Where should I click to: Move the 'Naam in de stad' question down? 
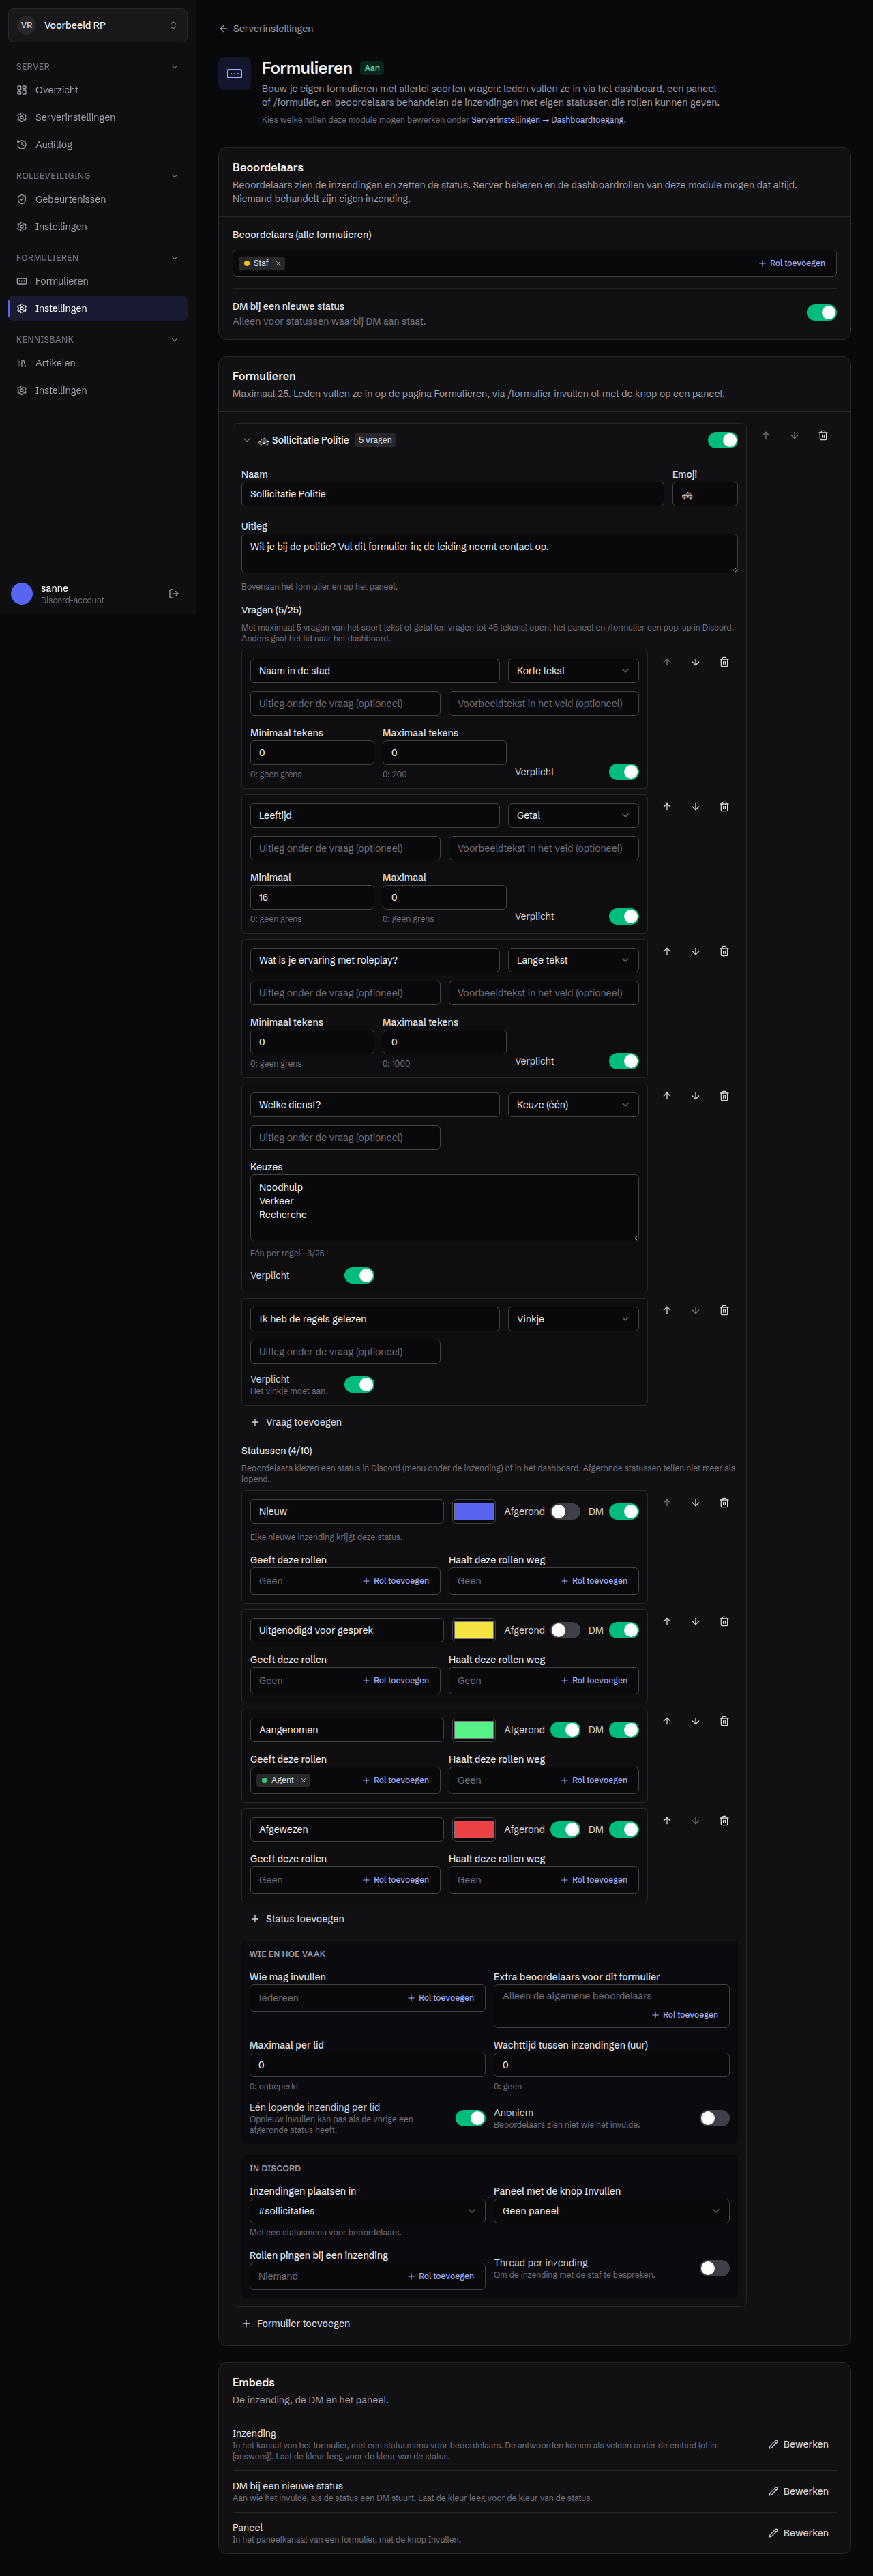click(x=695, y=662)
